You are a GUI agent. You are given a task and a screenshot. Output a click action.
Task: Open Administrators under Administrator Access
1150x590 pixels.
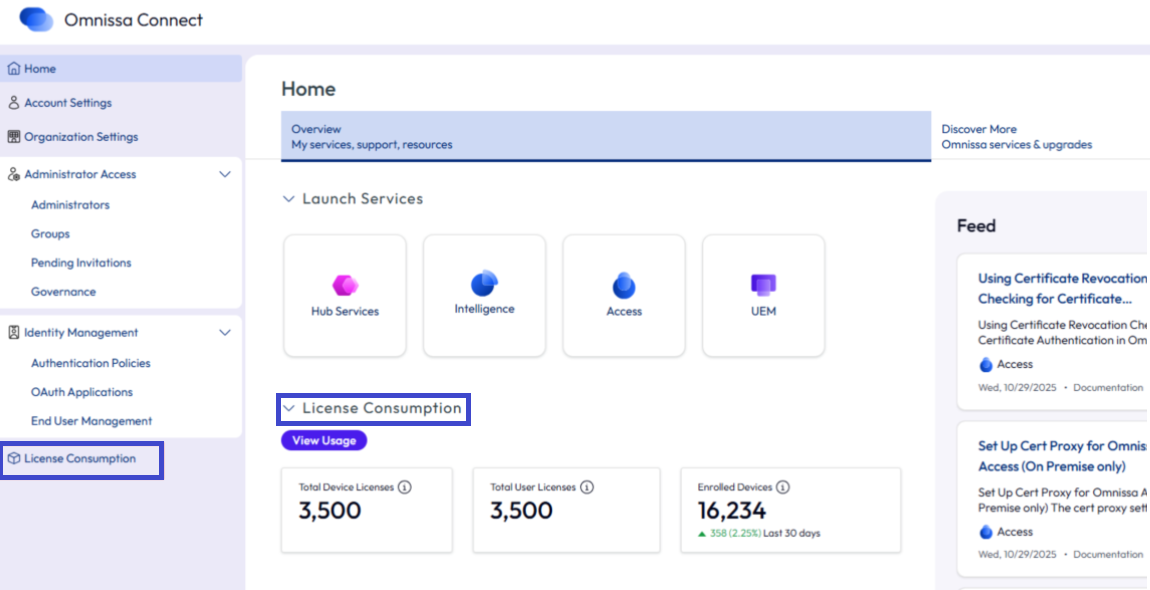pyautogui.click(x=70, y=205)
